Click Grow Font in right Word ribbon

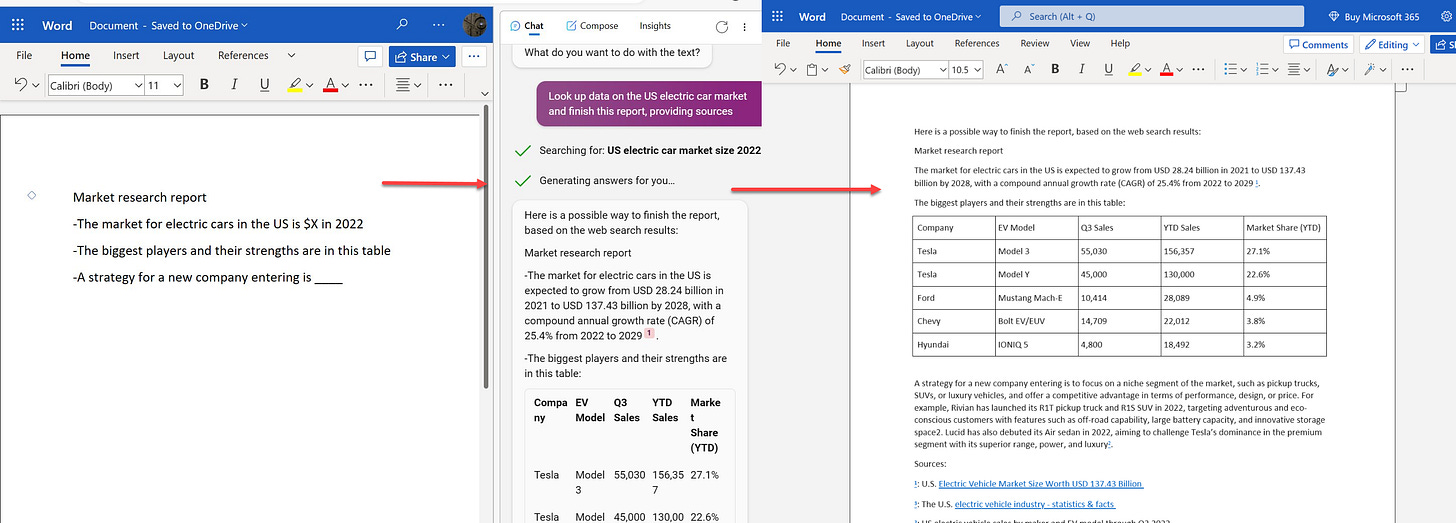pyautogui.click(x=1002, y=69)
